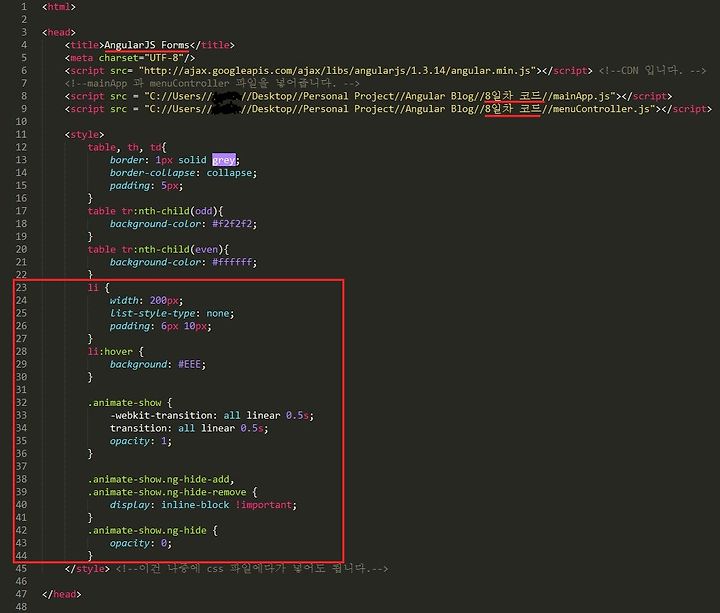This screenshot has height=613, width=720.
Task: Click the '#f2f2f2' color value
Action: 231,224
